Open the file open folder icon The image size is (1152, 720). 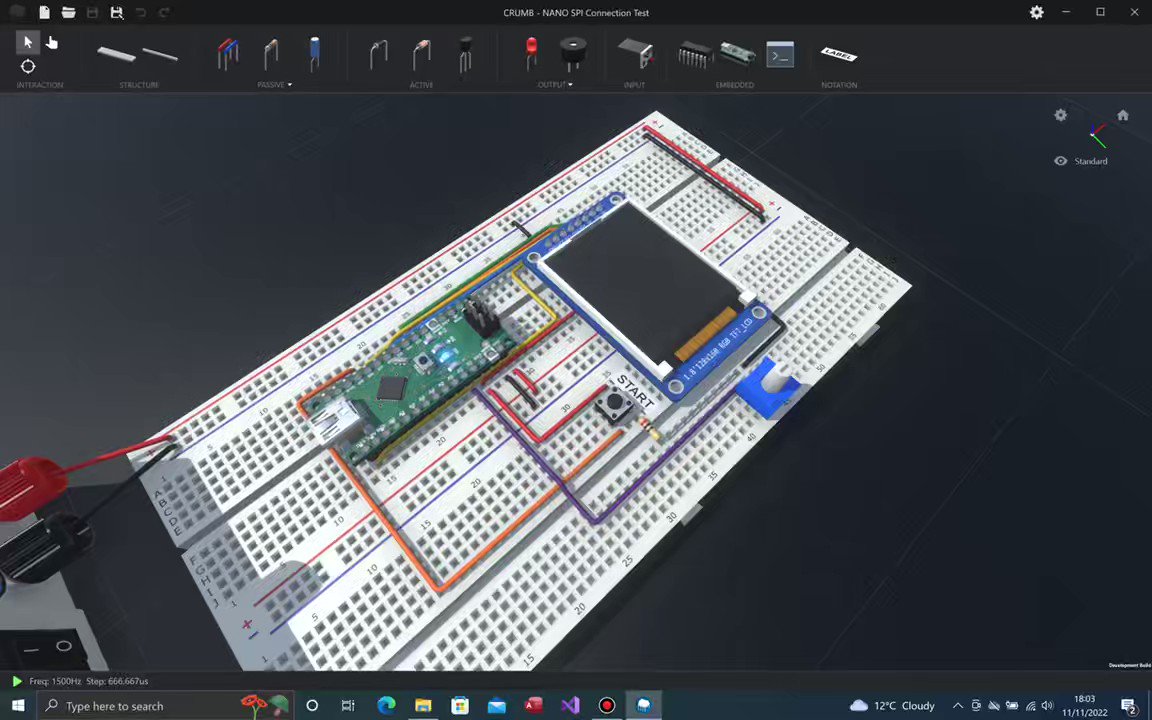[68, 12]
